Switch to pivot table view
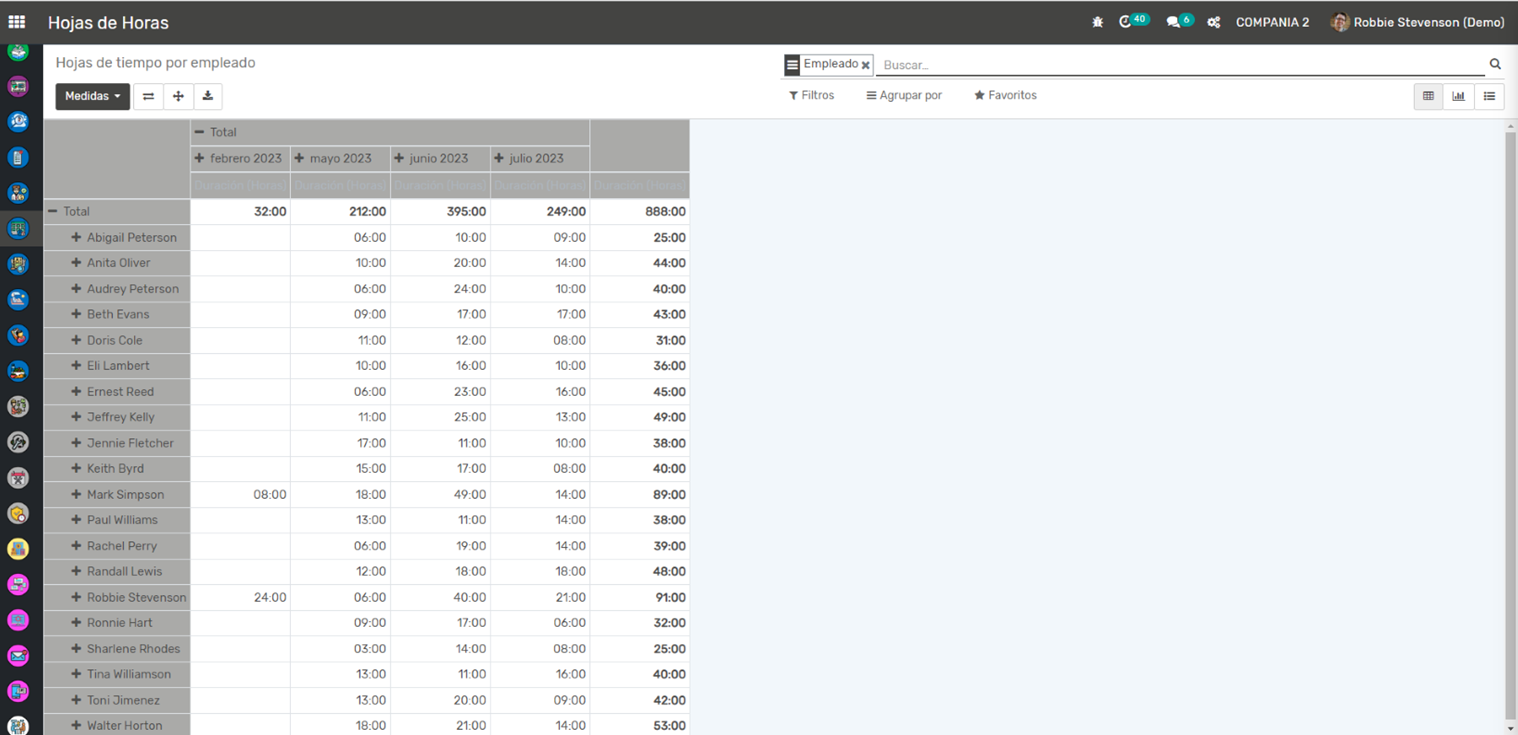This screenshot has height=735, width=1518. coord(1428,96)
